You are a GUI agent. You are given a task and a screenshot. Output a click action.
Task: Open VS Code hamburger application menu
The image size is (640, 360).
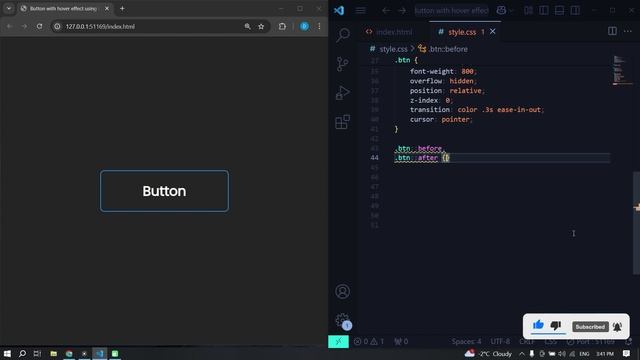(360, 10)
